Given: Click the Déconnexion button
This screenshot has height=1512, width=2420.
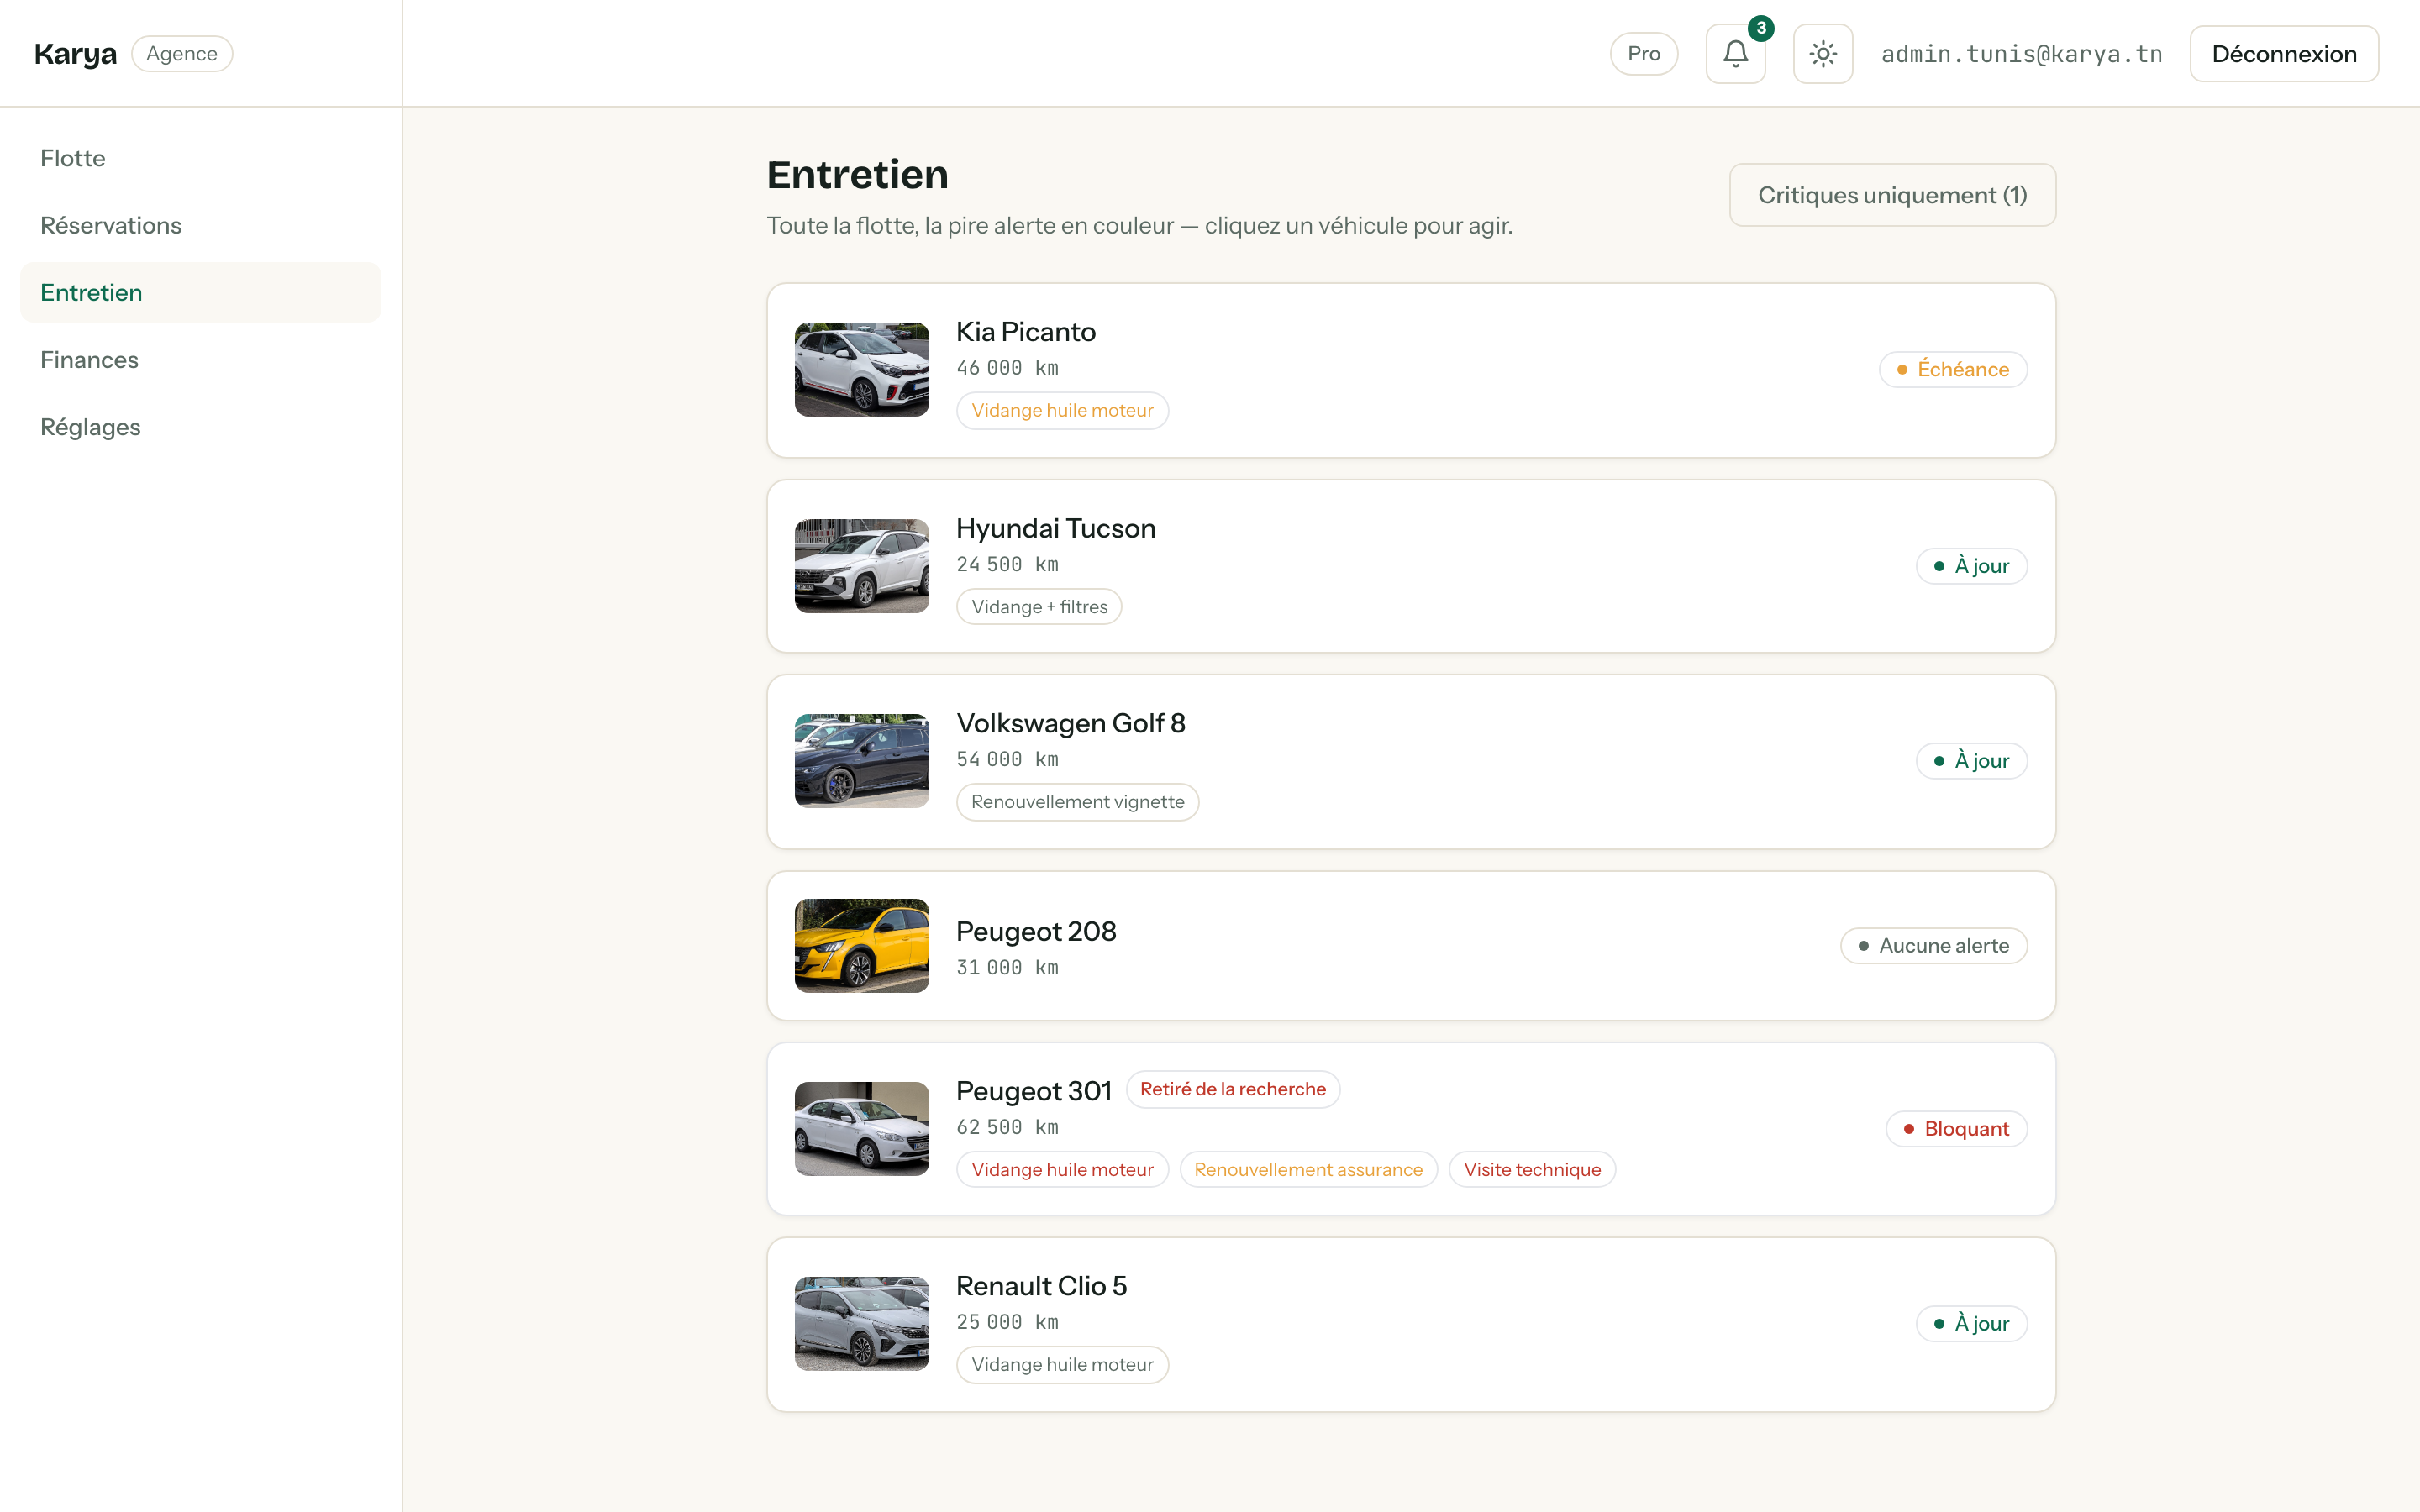Looking at the screenshot, I should [x=2283, y=54].
